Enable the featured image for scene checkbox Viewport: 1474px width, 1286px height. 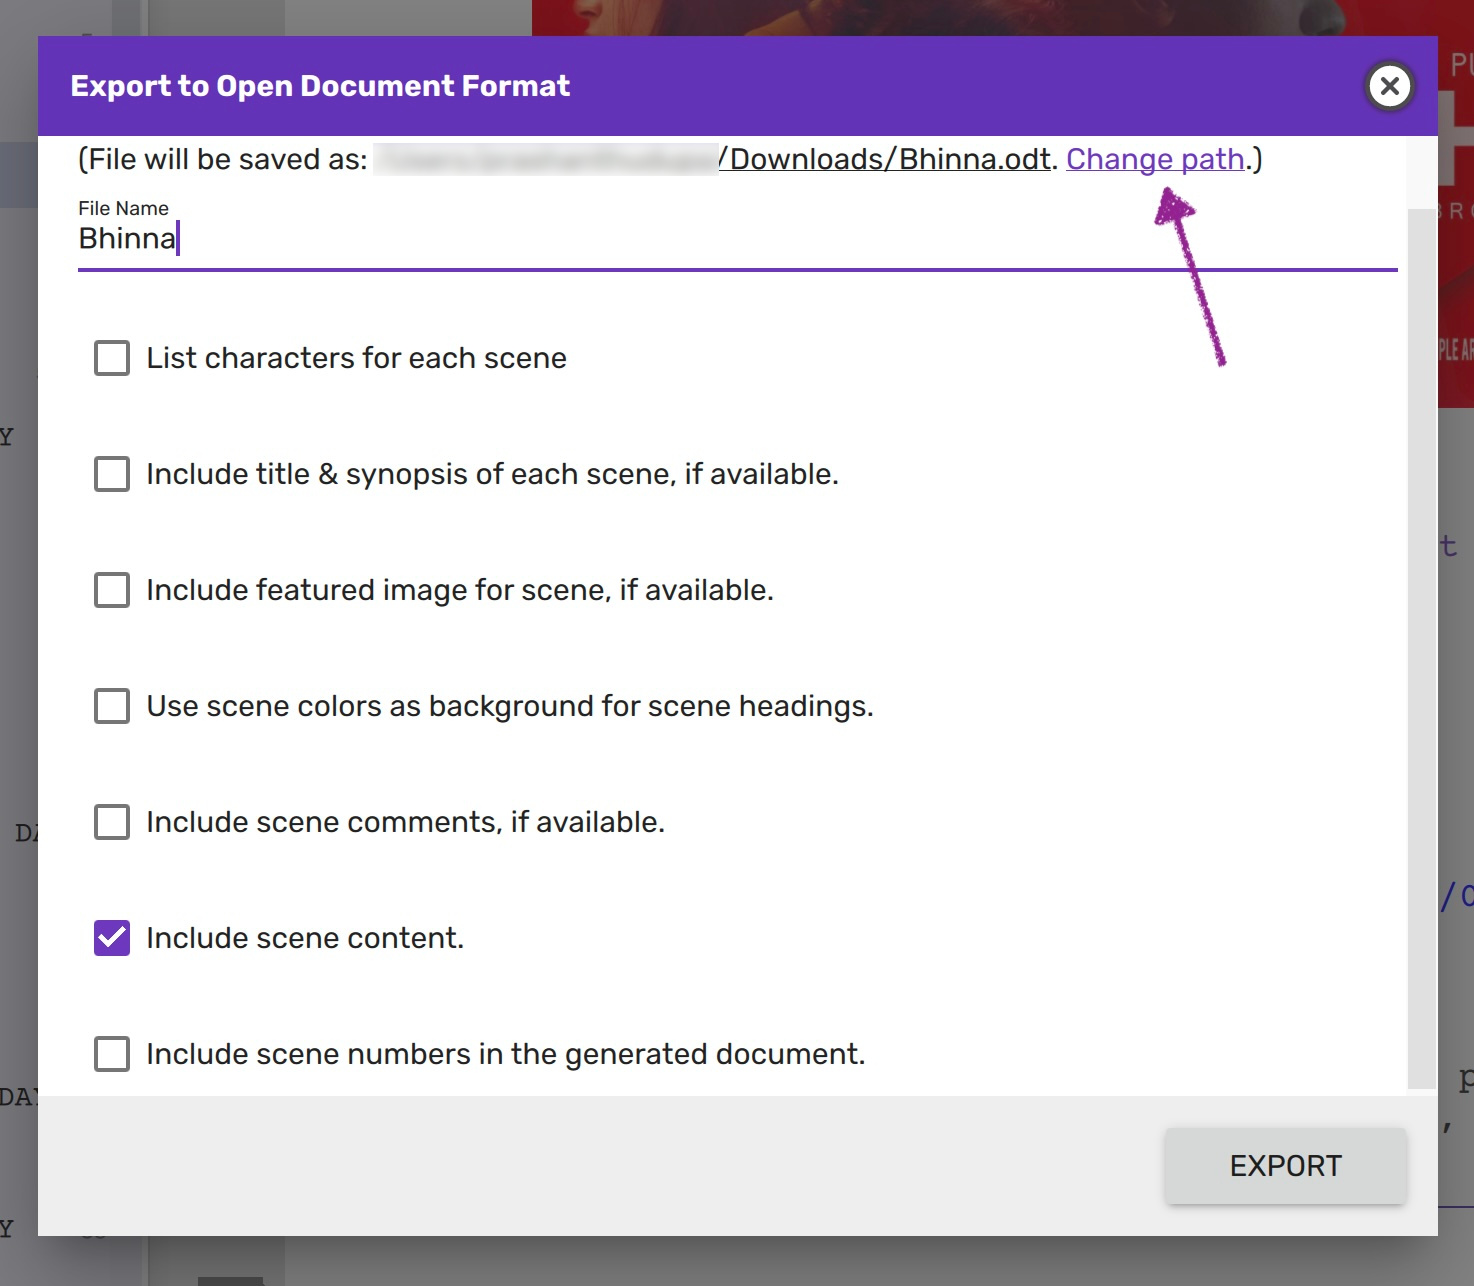coord(112,590)
